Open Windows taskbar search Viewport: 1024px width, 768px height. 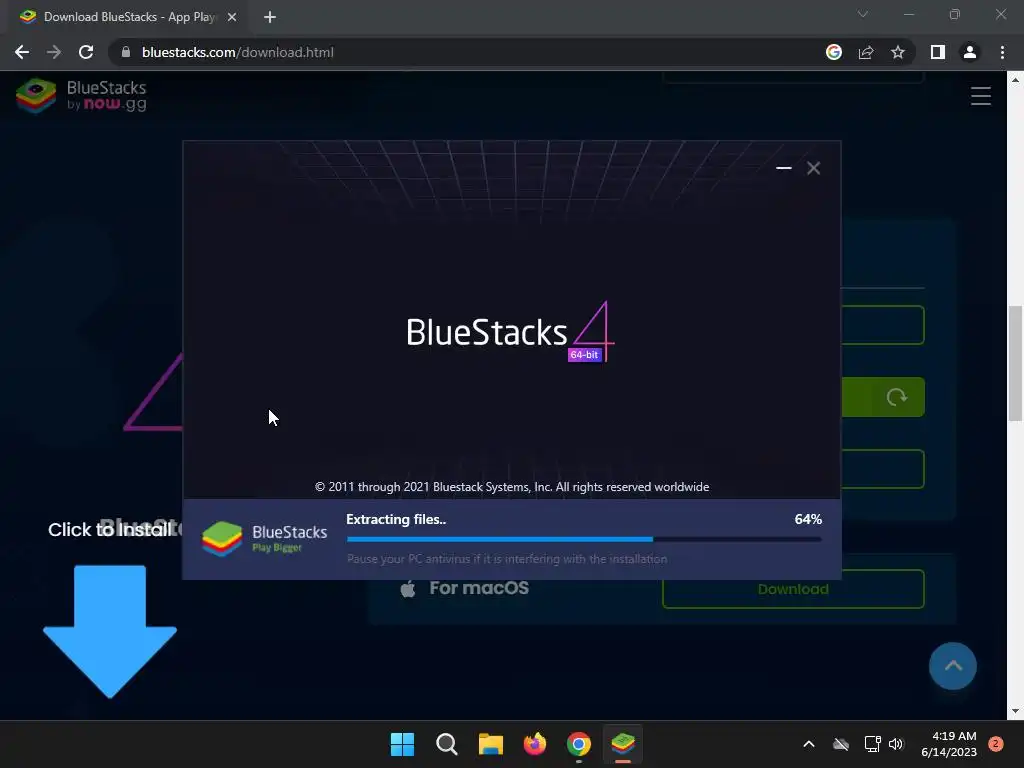coord(447,744)
